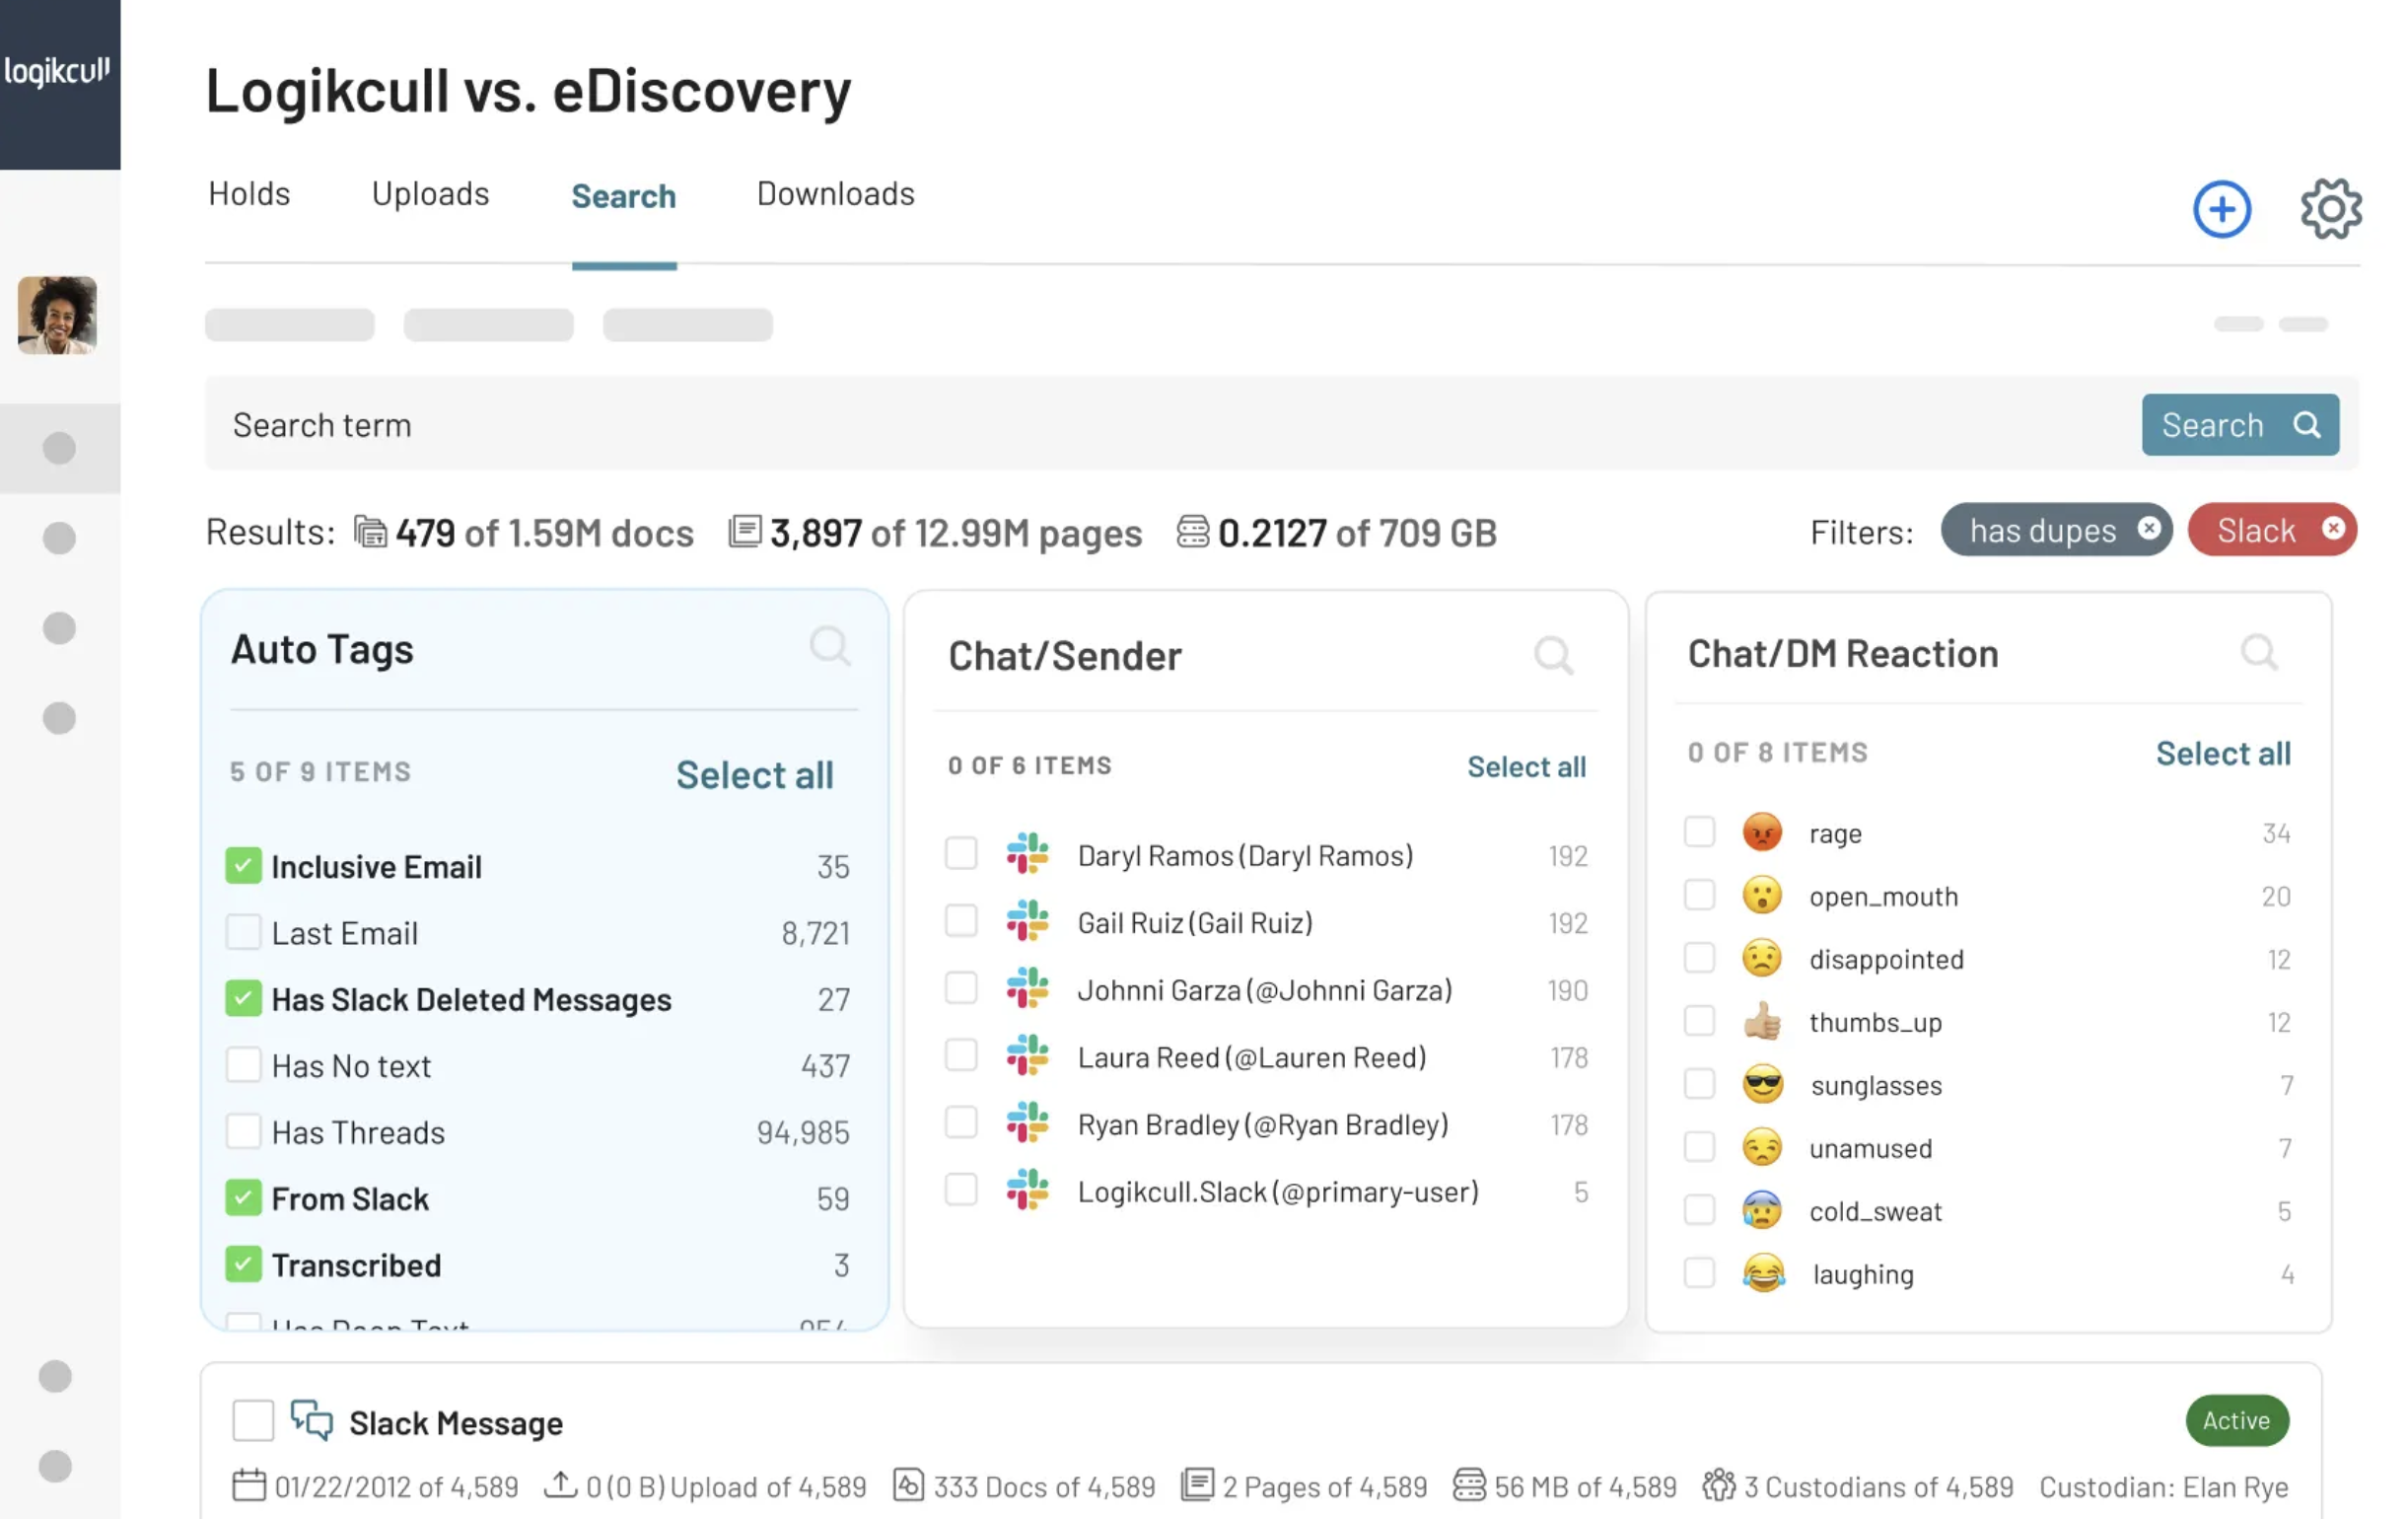Uncheck the Inclusive Email tag
Viewport: 2408px width, 1519px height.
(243, 866)
